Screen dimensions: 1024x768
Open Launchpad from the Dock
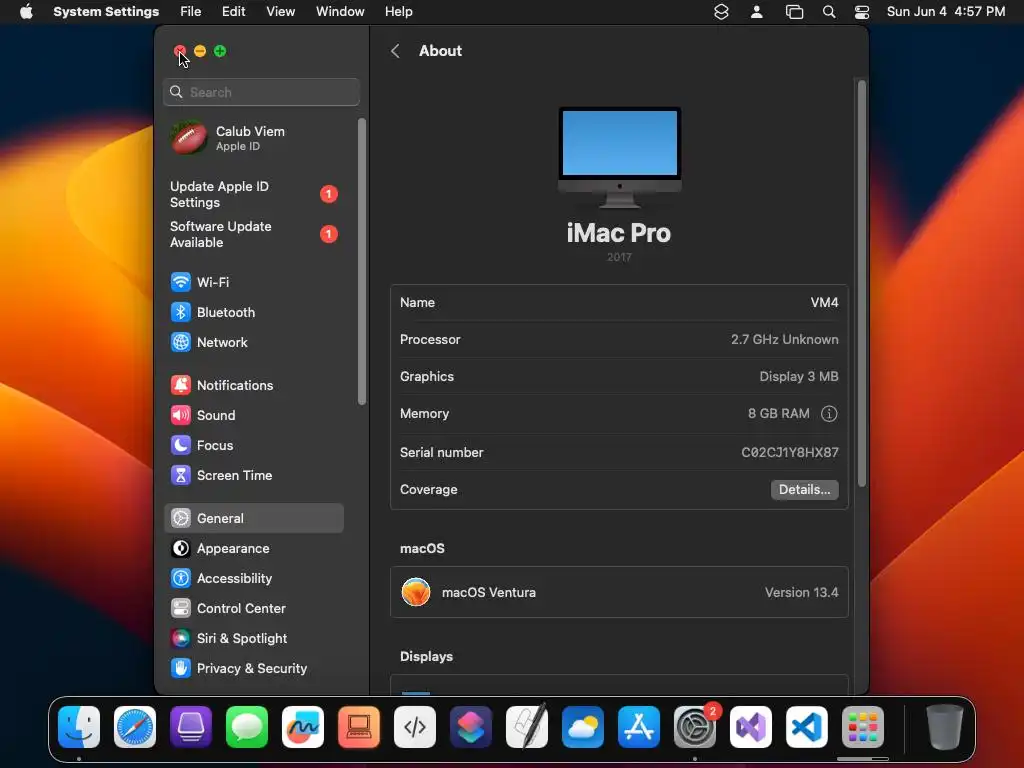tap(863, 727)
